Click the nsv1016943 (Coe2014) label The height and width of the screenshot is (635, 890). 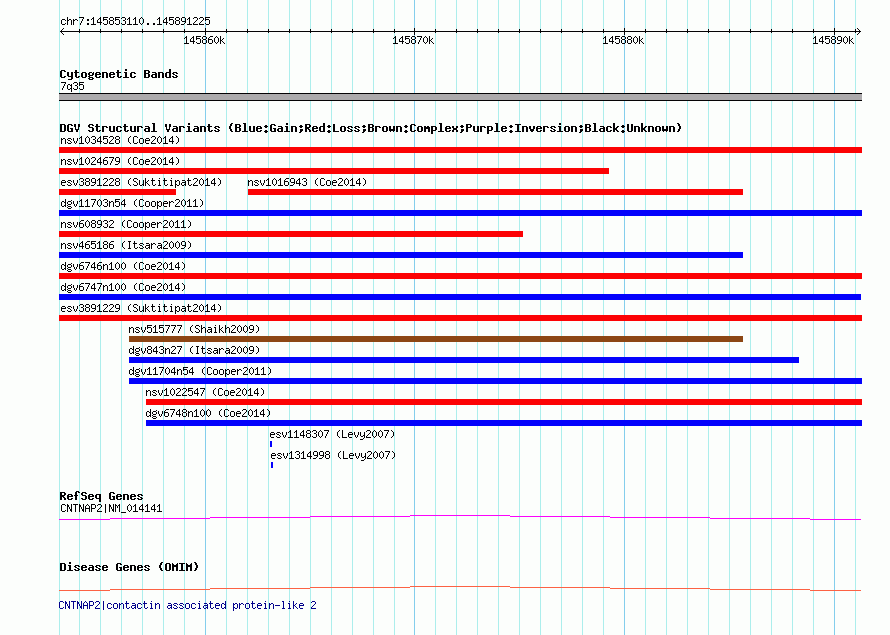tap(307, 182)
